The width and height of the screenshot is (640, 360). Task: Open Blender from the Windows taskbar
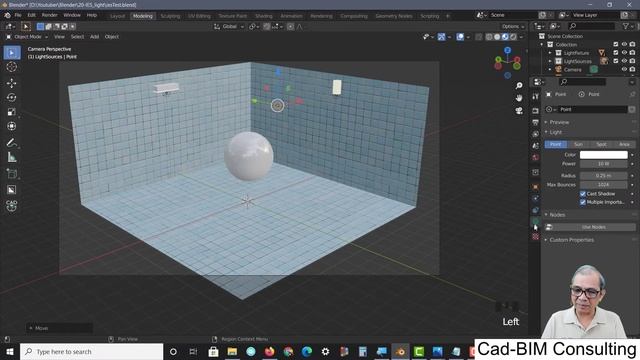400,351
